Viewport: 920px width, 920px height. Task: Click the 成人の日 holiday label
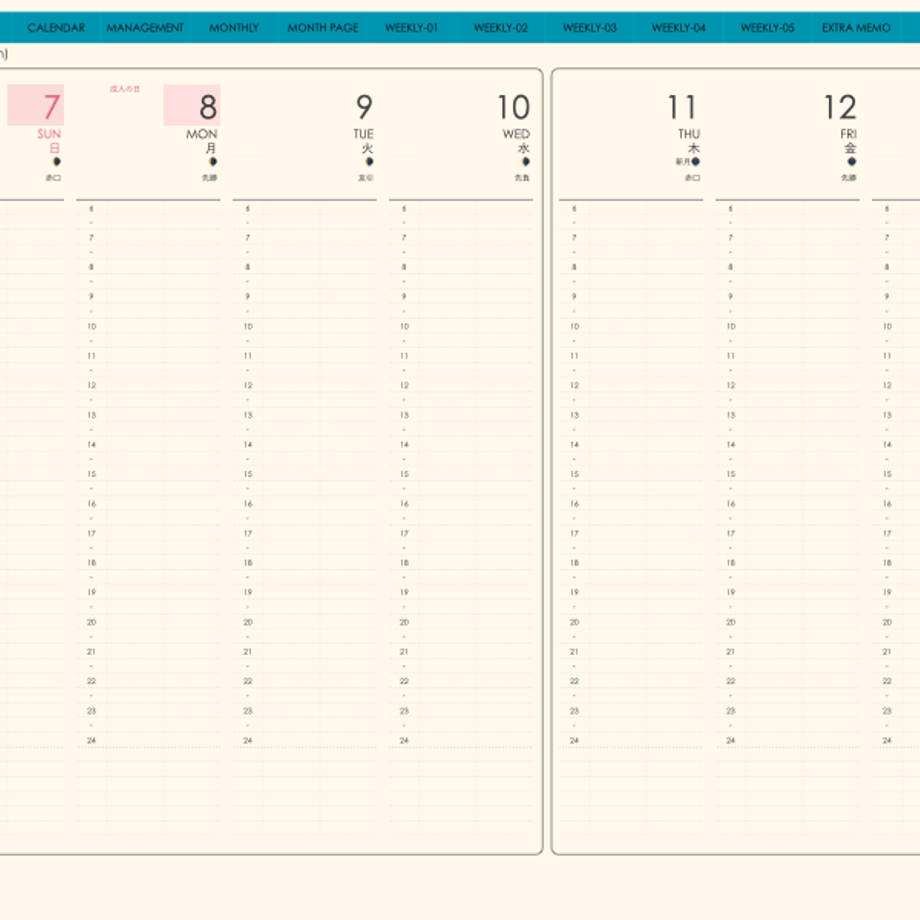click(x=125, y=89)
